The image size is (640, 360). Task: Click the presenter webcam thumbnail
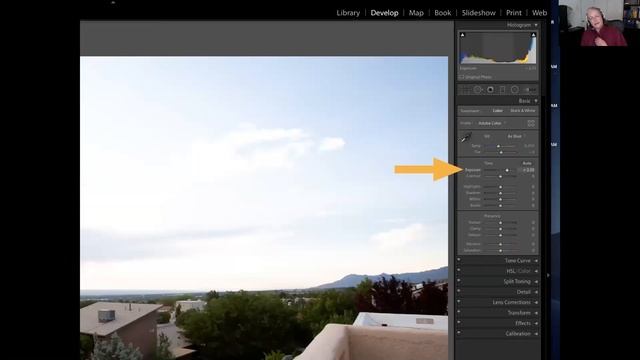tap(599, 23)
